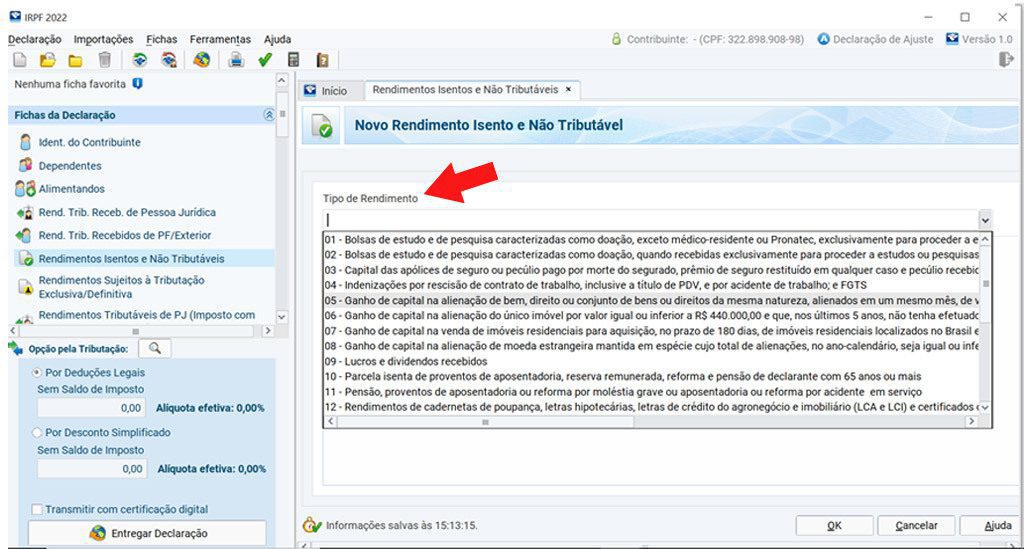Click the trash can delete icon

click(104, 60)
